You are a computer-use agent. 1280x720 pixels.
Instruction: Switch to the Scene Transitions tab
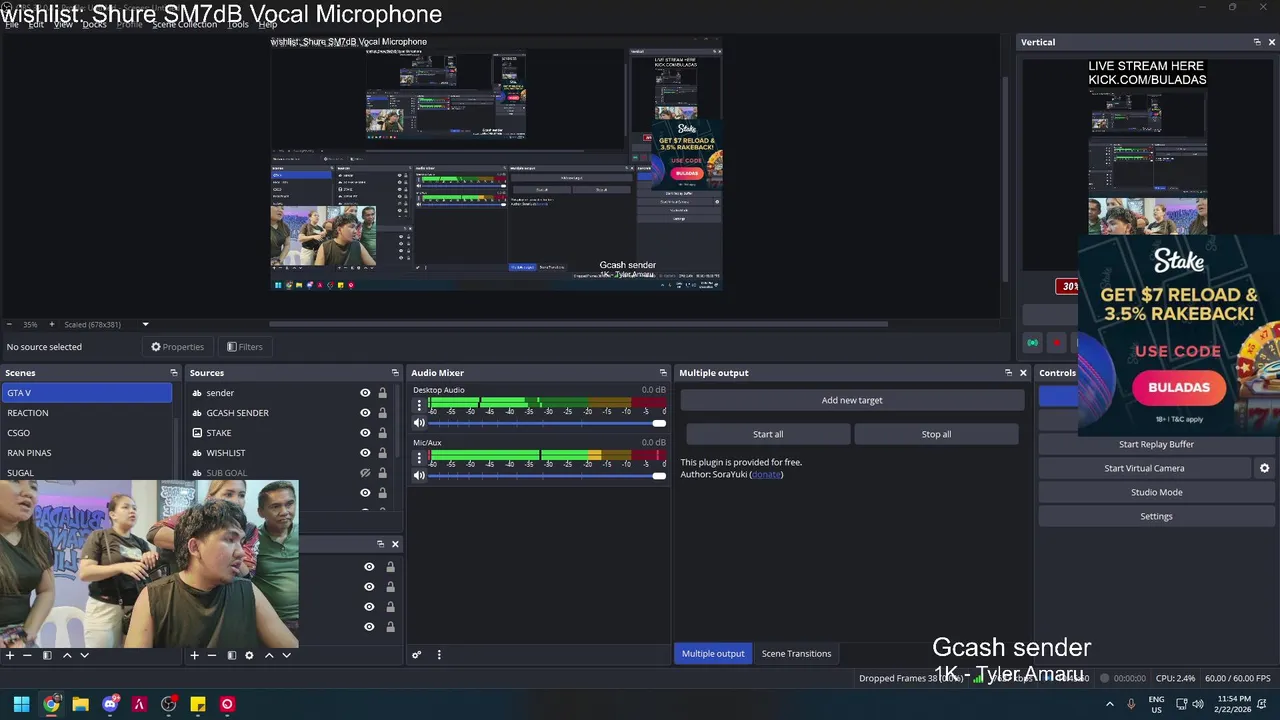pos(796,654)
